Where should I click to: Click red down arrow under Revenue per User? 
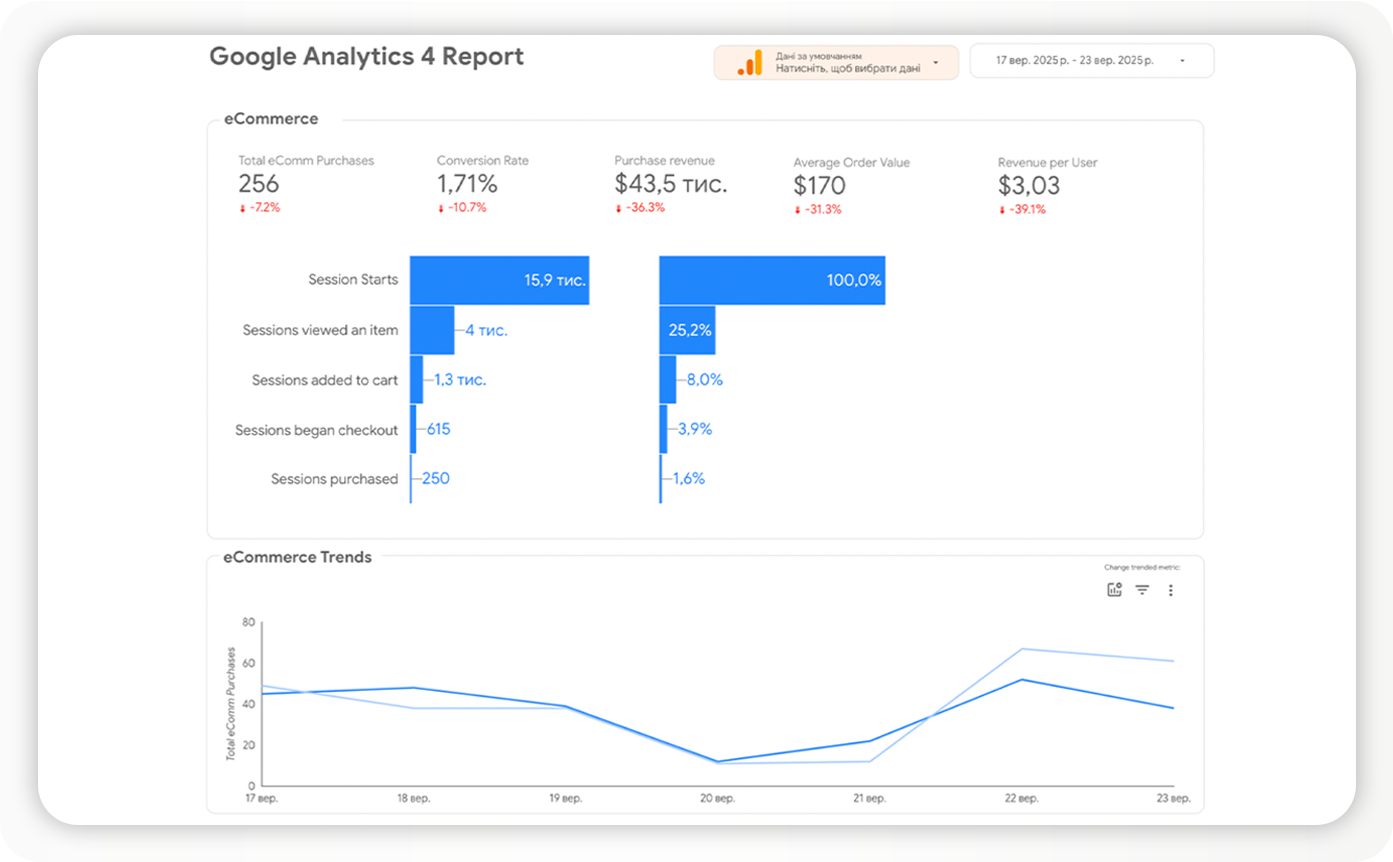1002,210
